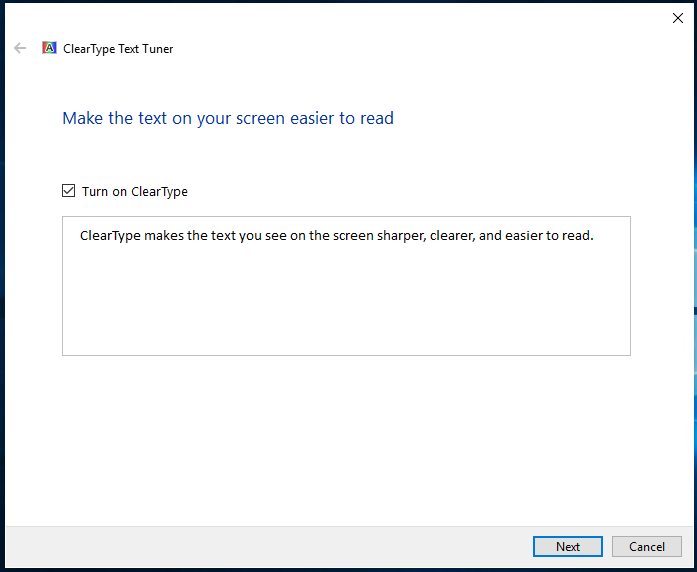Click the Next button
The image size is (697, 572).
(x=568, y=546)
